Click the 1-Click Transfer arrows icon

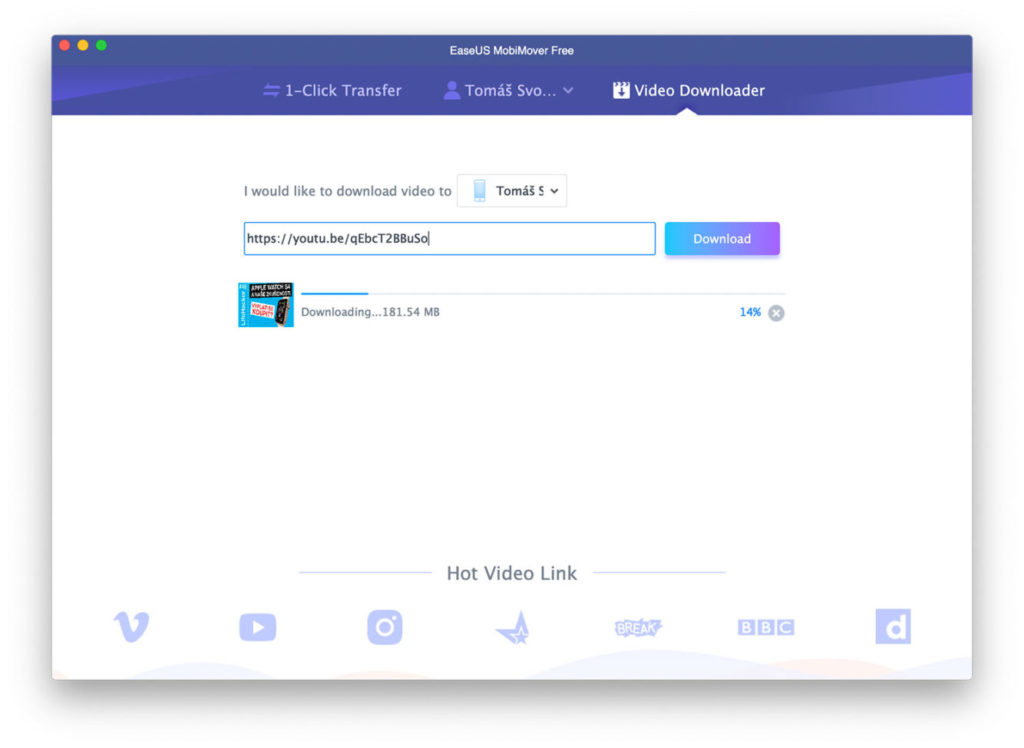click(271, 90)
